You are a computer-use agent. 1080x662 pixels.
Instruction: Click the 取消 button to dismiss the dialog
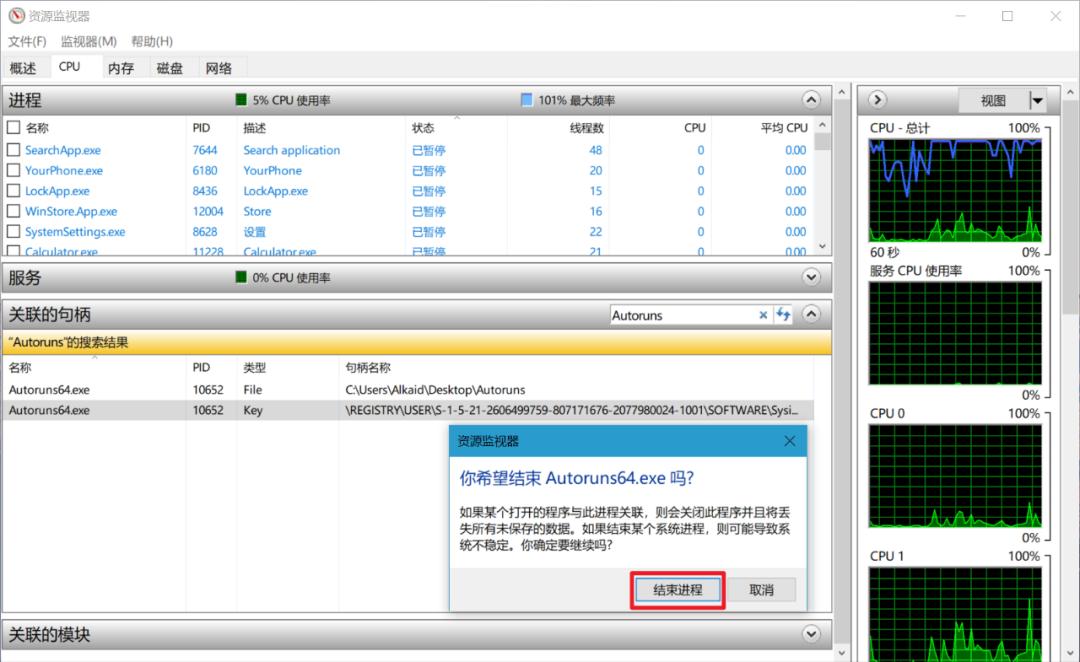761,589
